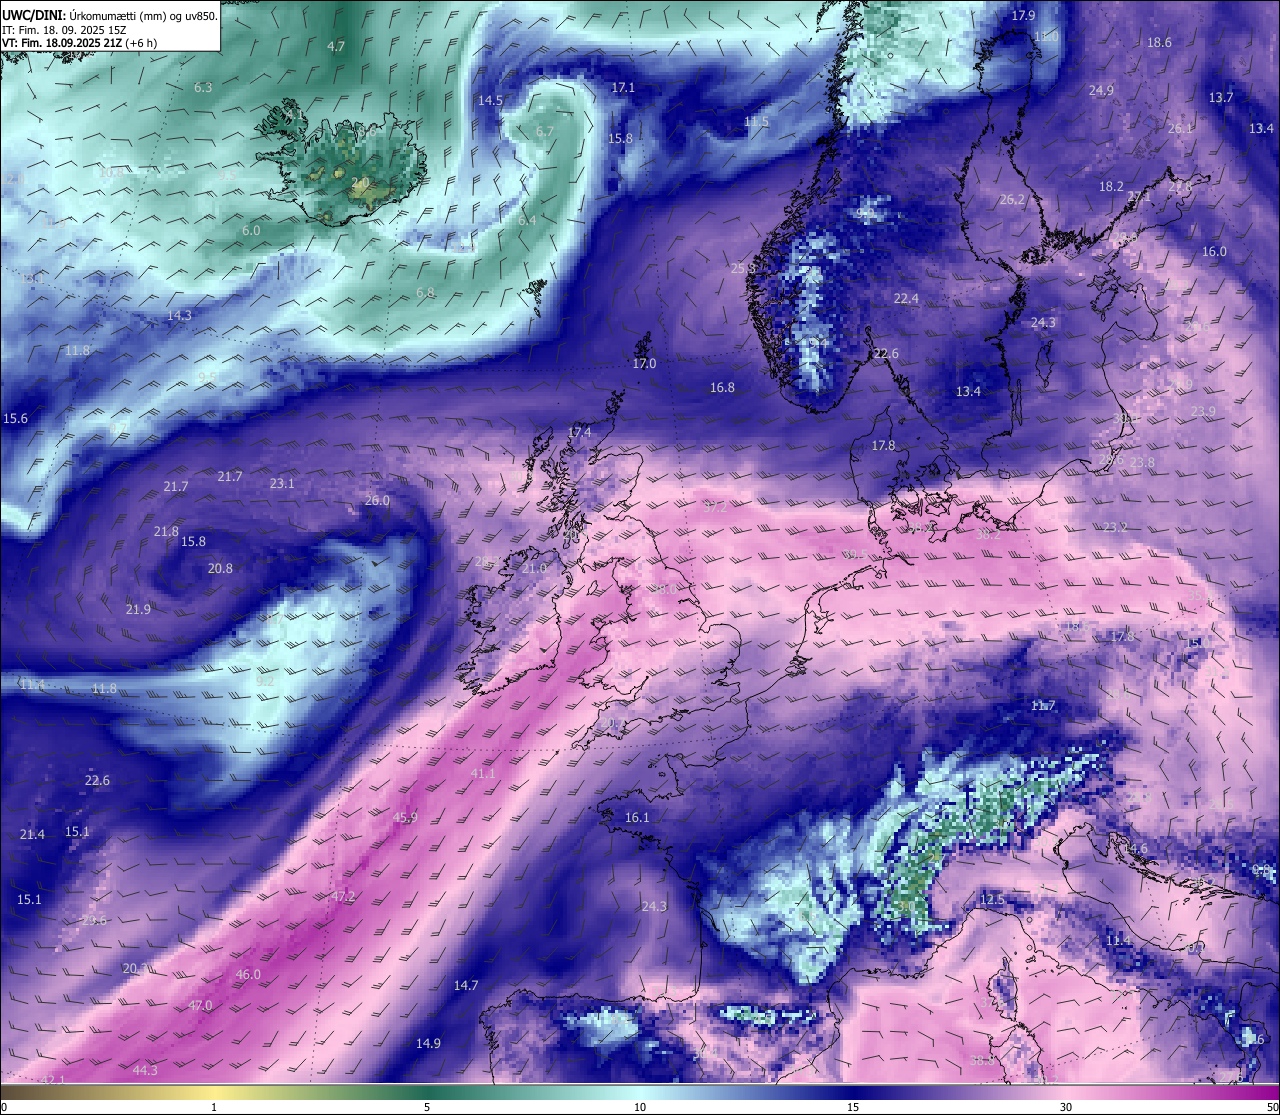Click the 10 tick on the color scale
This screenshot has width=1280, height=1115.
[639, 1107]
